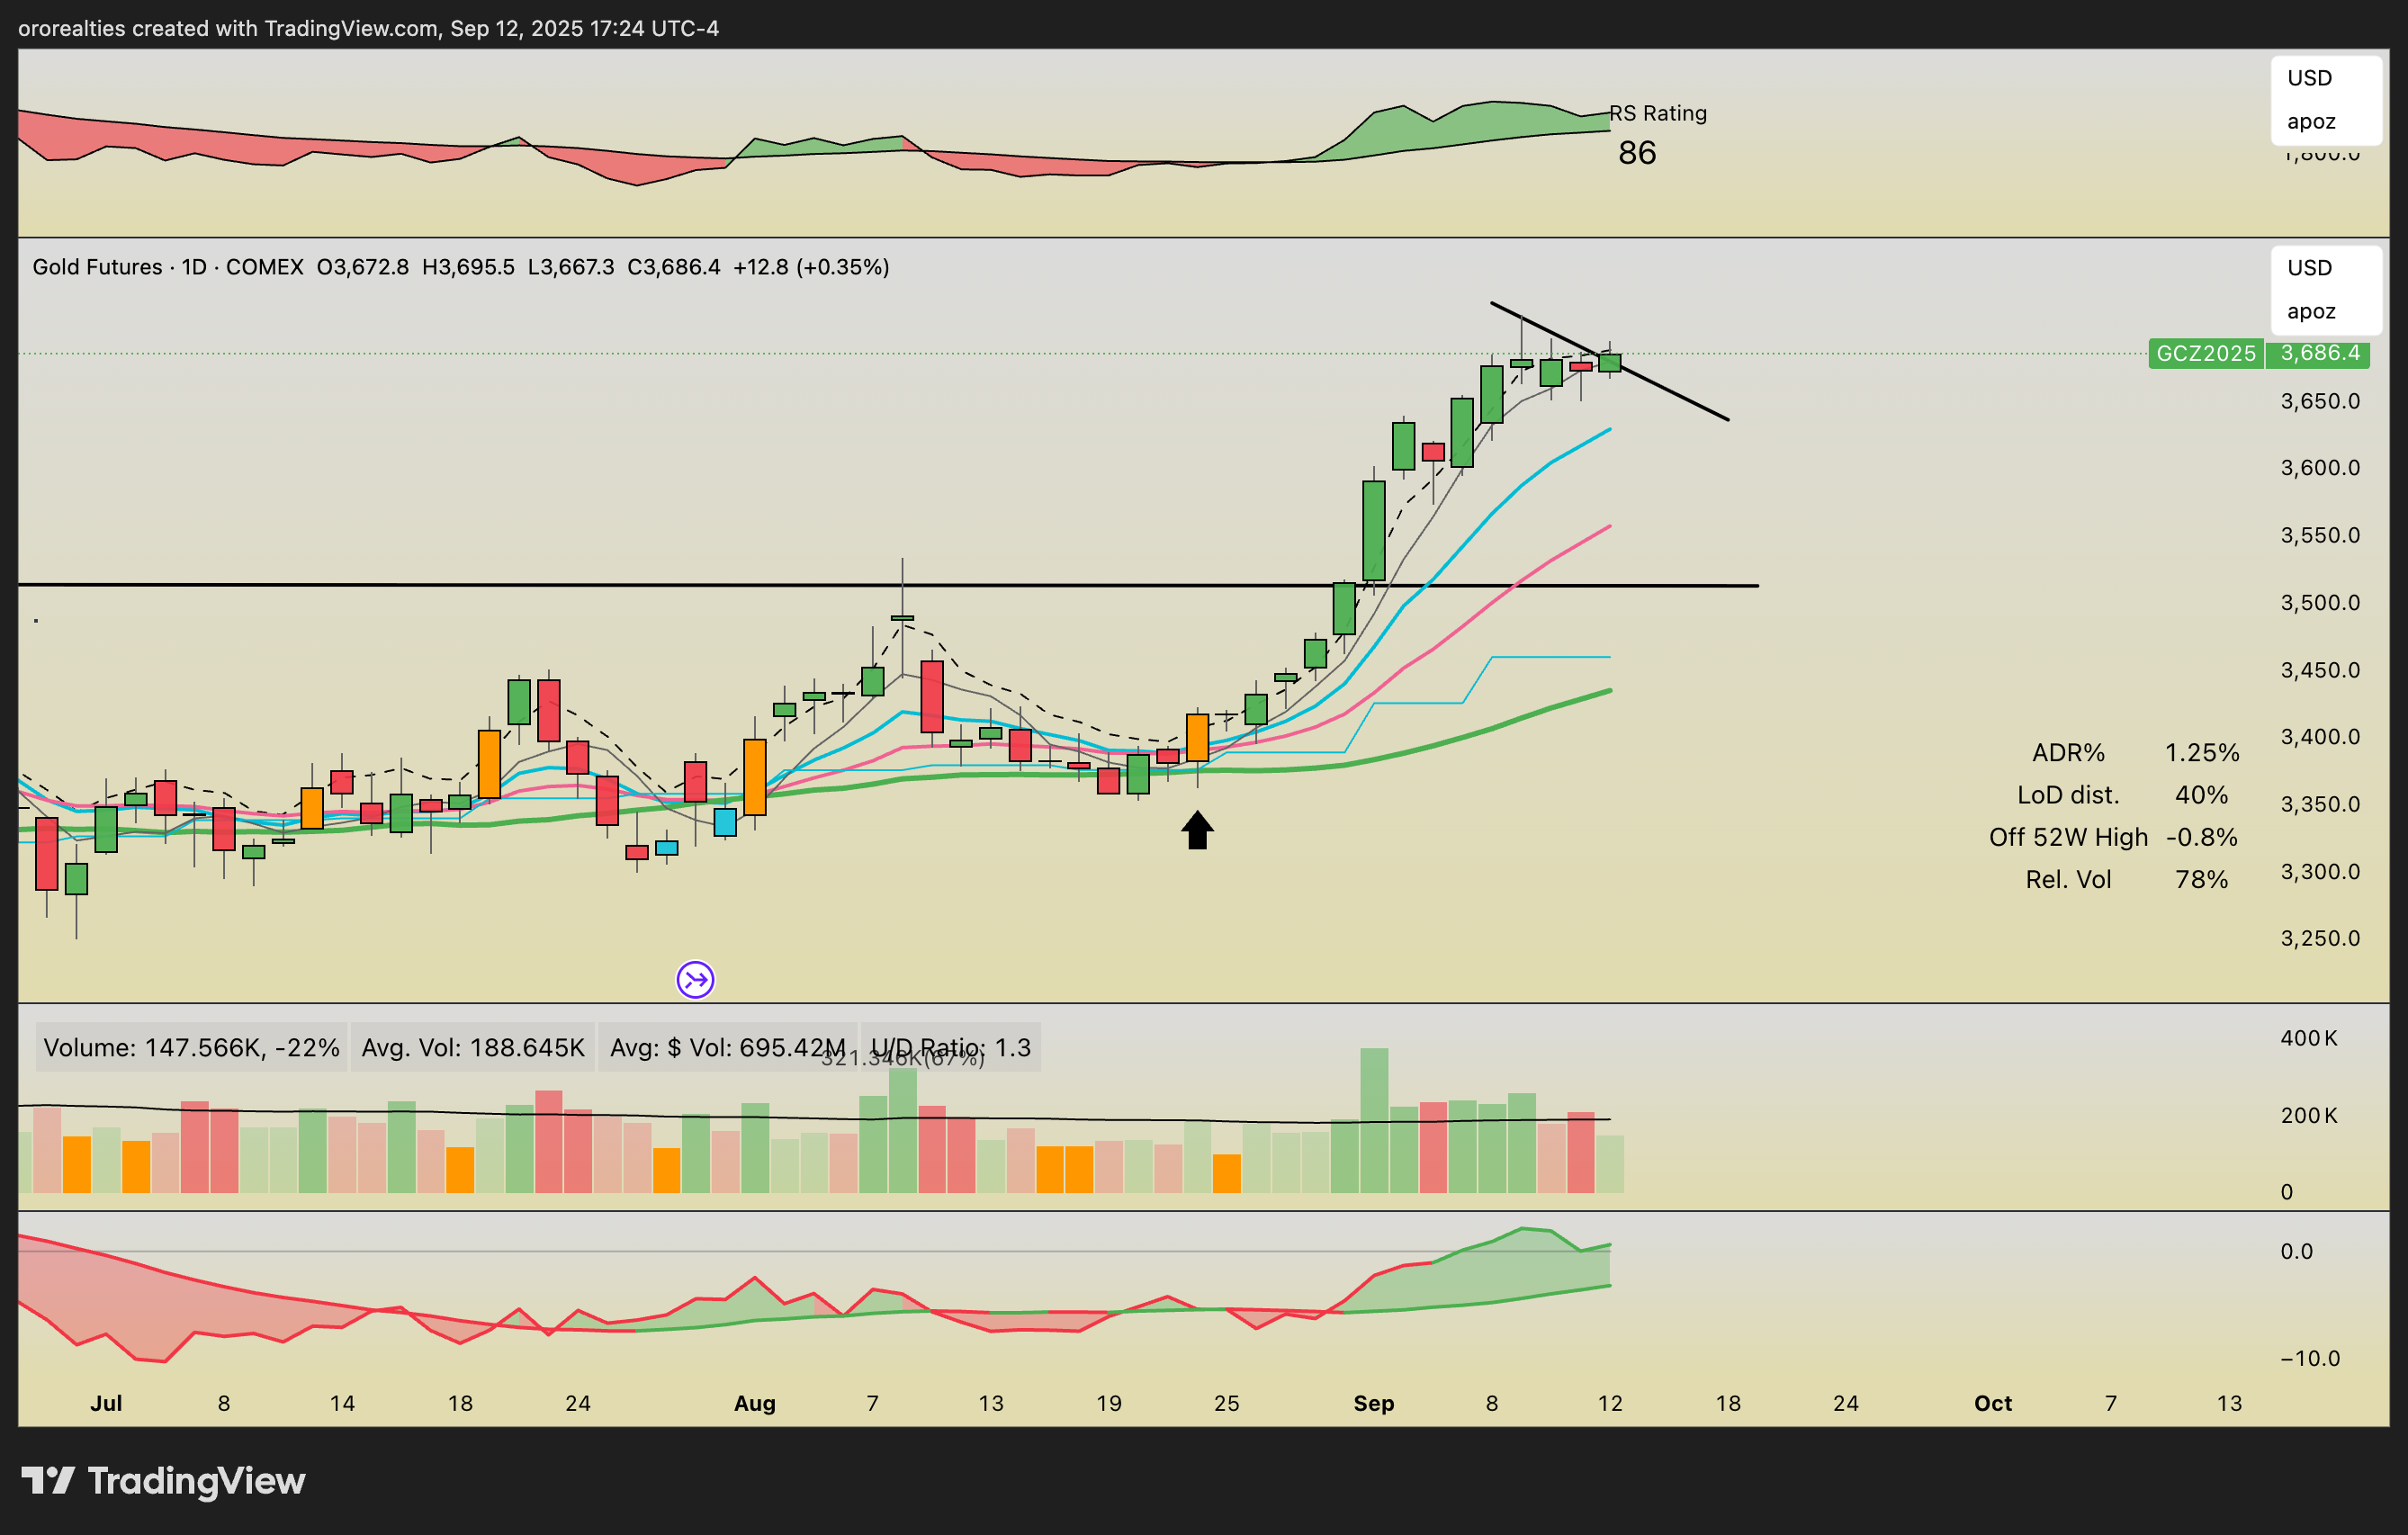Click the black up arrow marker
This screenshot has width=2408, height=1535.
1197,830
